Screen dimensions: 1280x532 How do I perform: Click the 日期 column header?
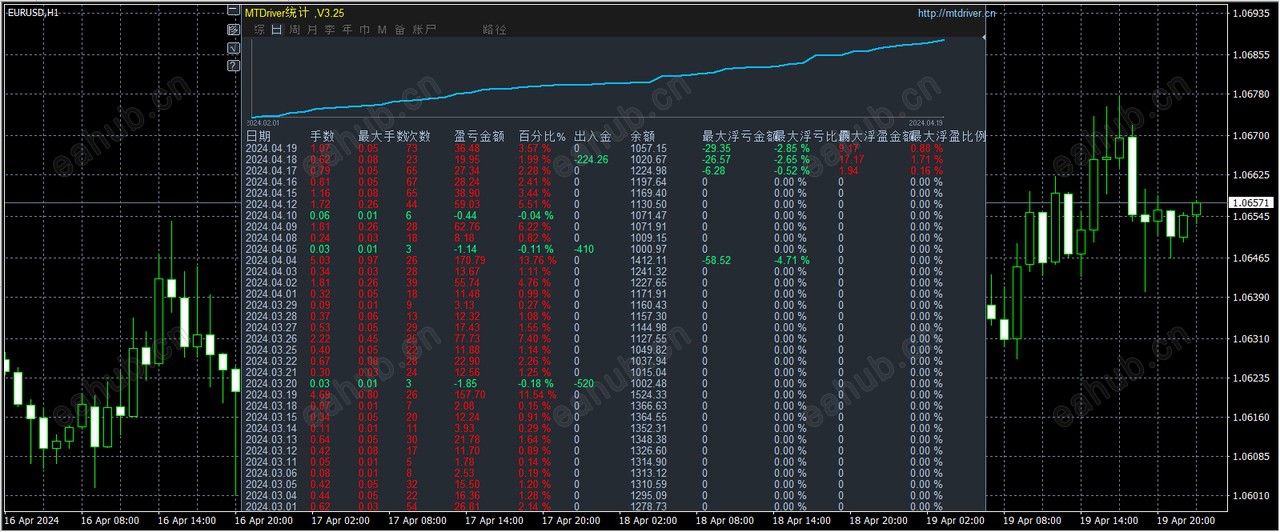point(258,136)
